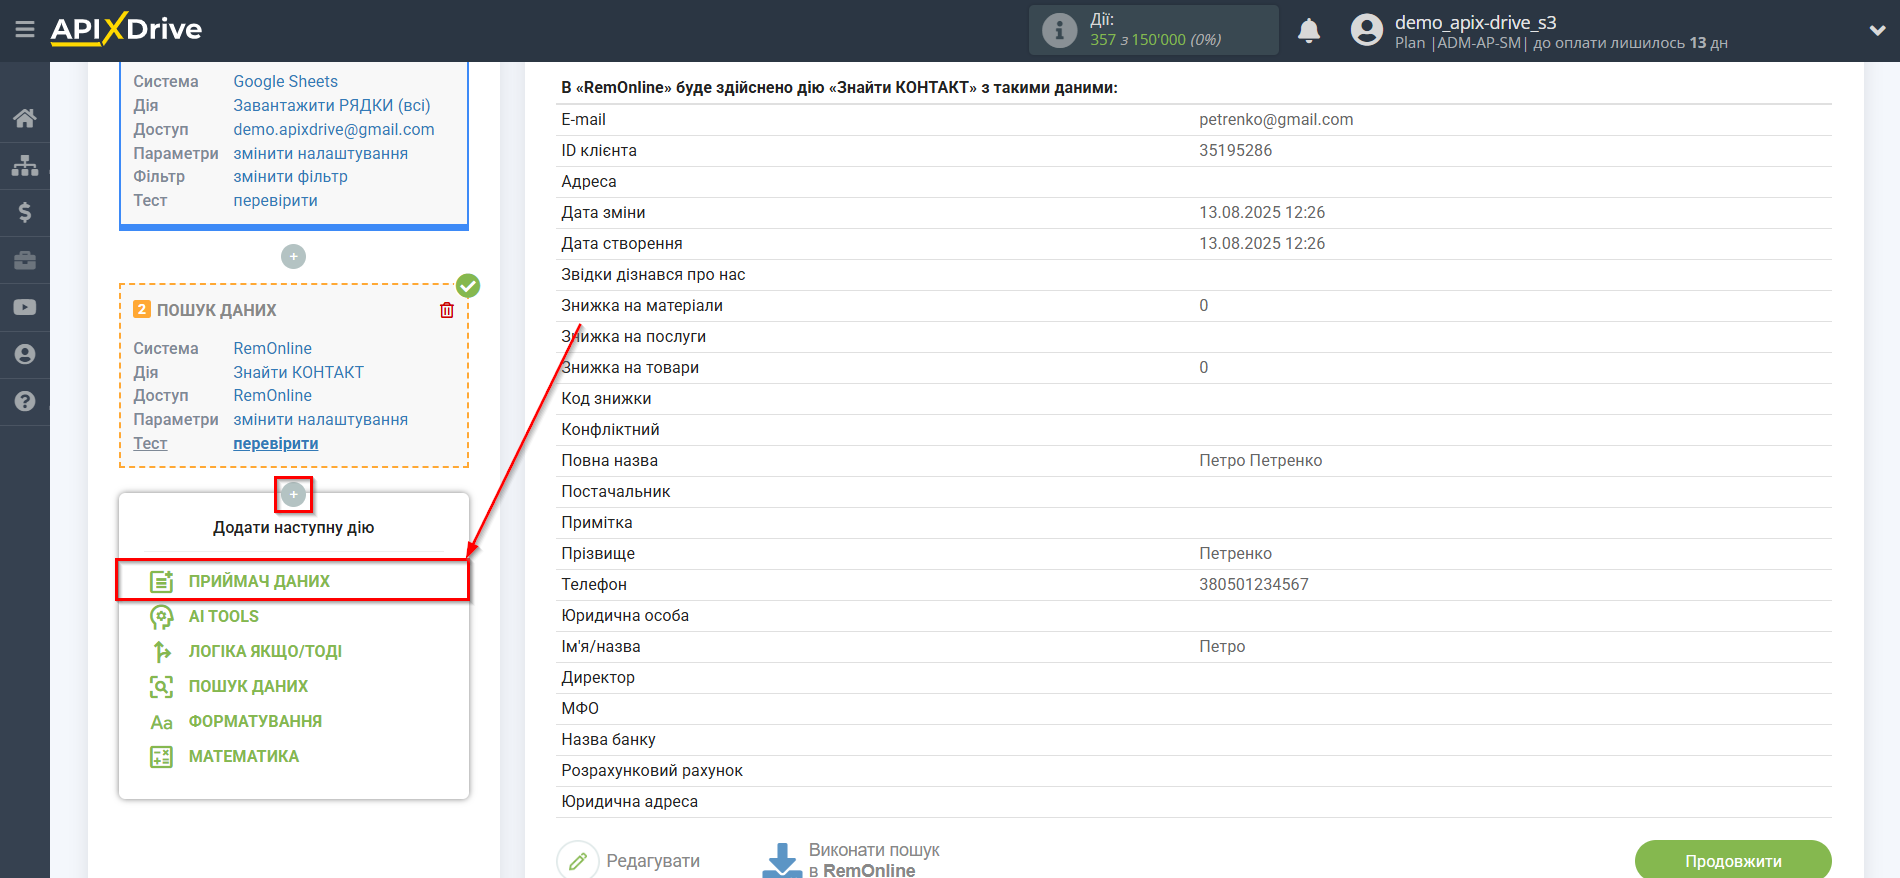Select ПРИЙМАЧ ДАНИХ menu item

[259, 581]
